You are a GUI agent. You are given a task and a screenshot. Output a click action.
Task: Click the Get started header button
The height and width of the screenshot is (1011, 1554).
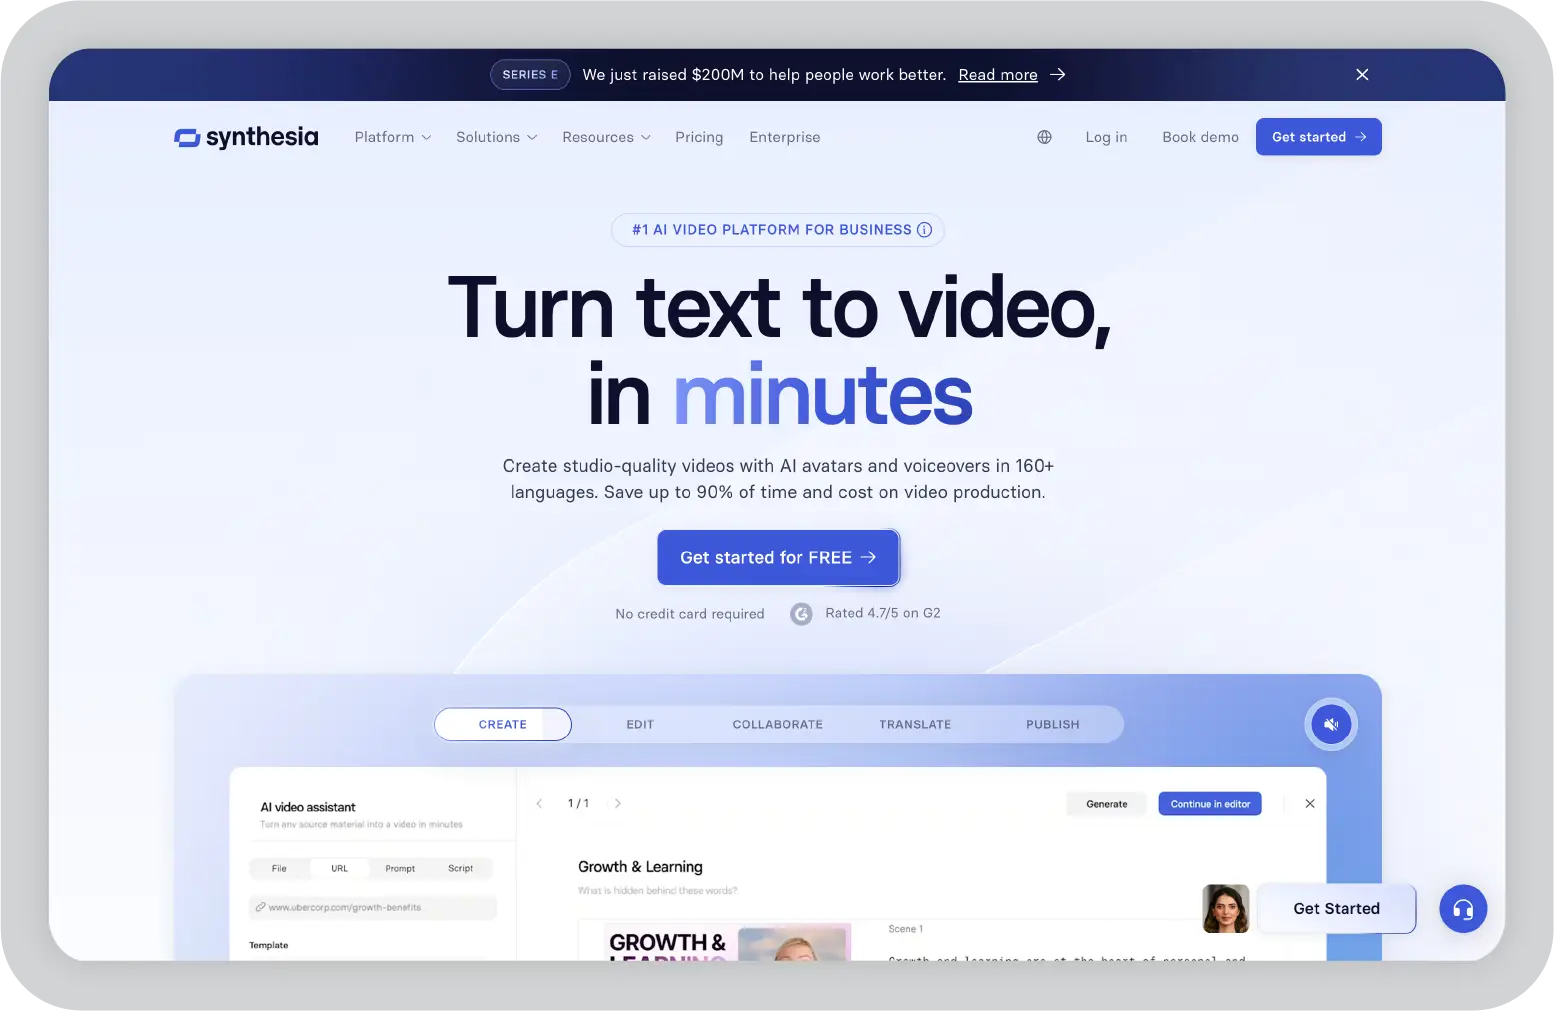(x=1319, y=137)
